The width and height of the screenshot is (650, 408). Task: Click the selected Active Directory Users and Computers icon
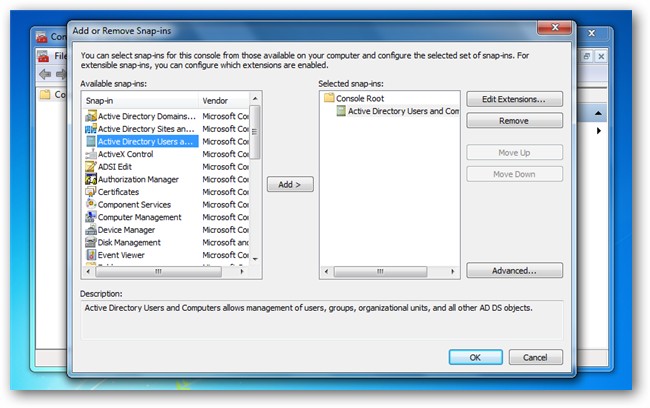click(341, 111)
